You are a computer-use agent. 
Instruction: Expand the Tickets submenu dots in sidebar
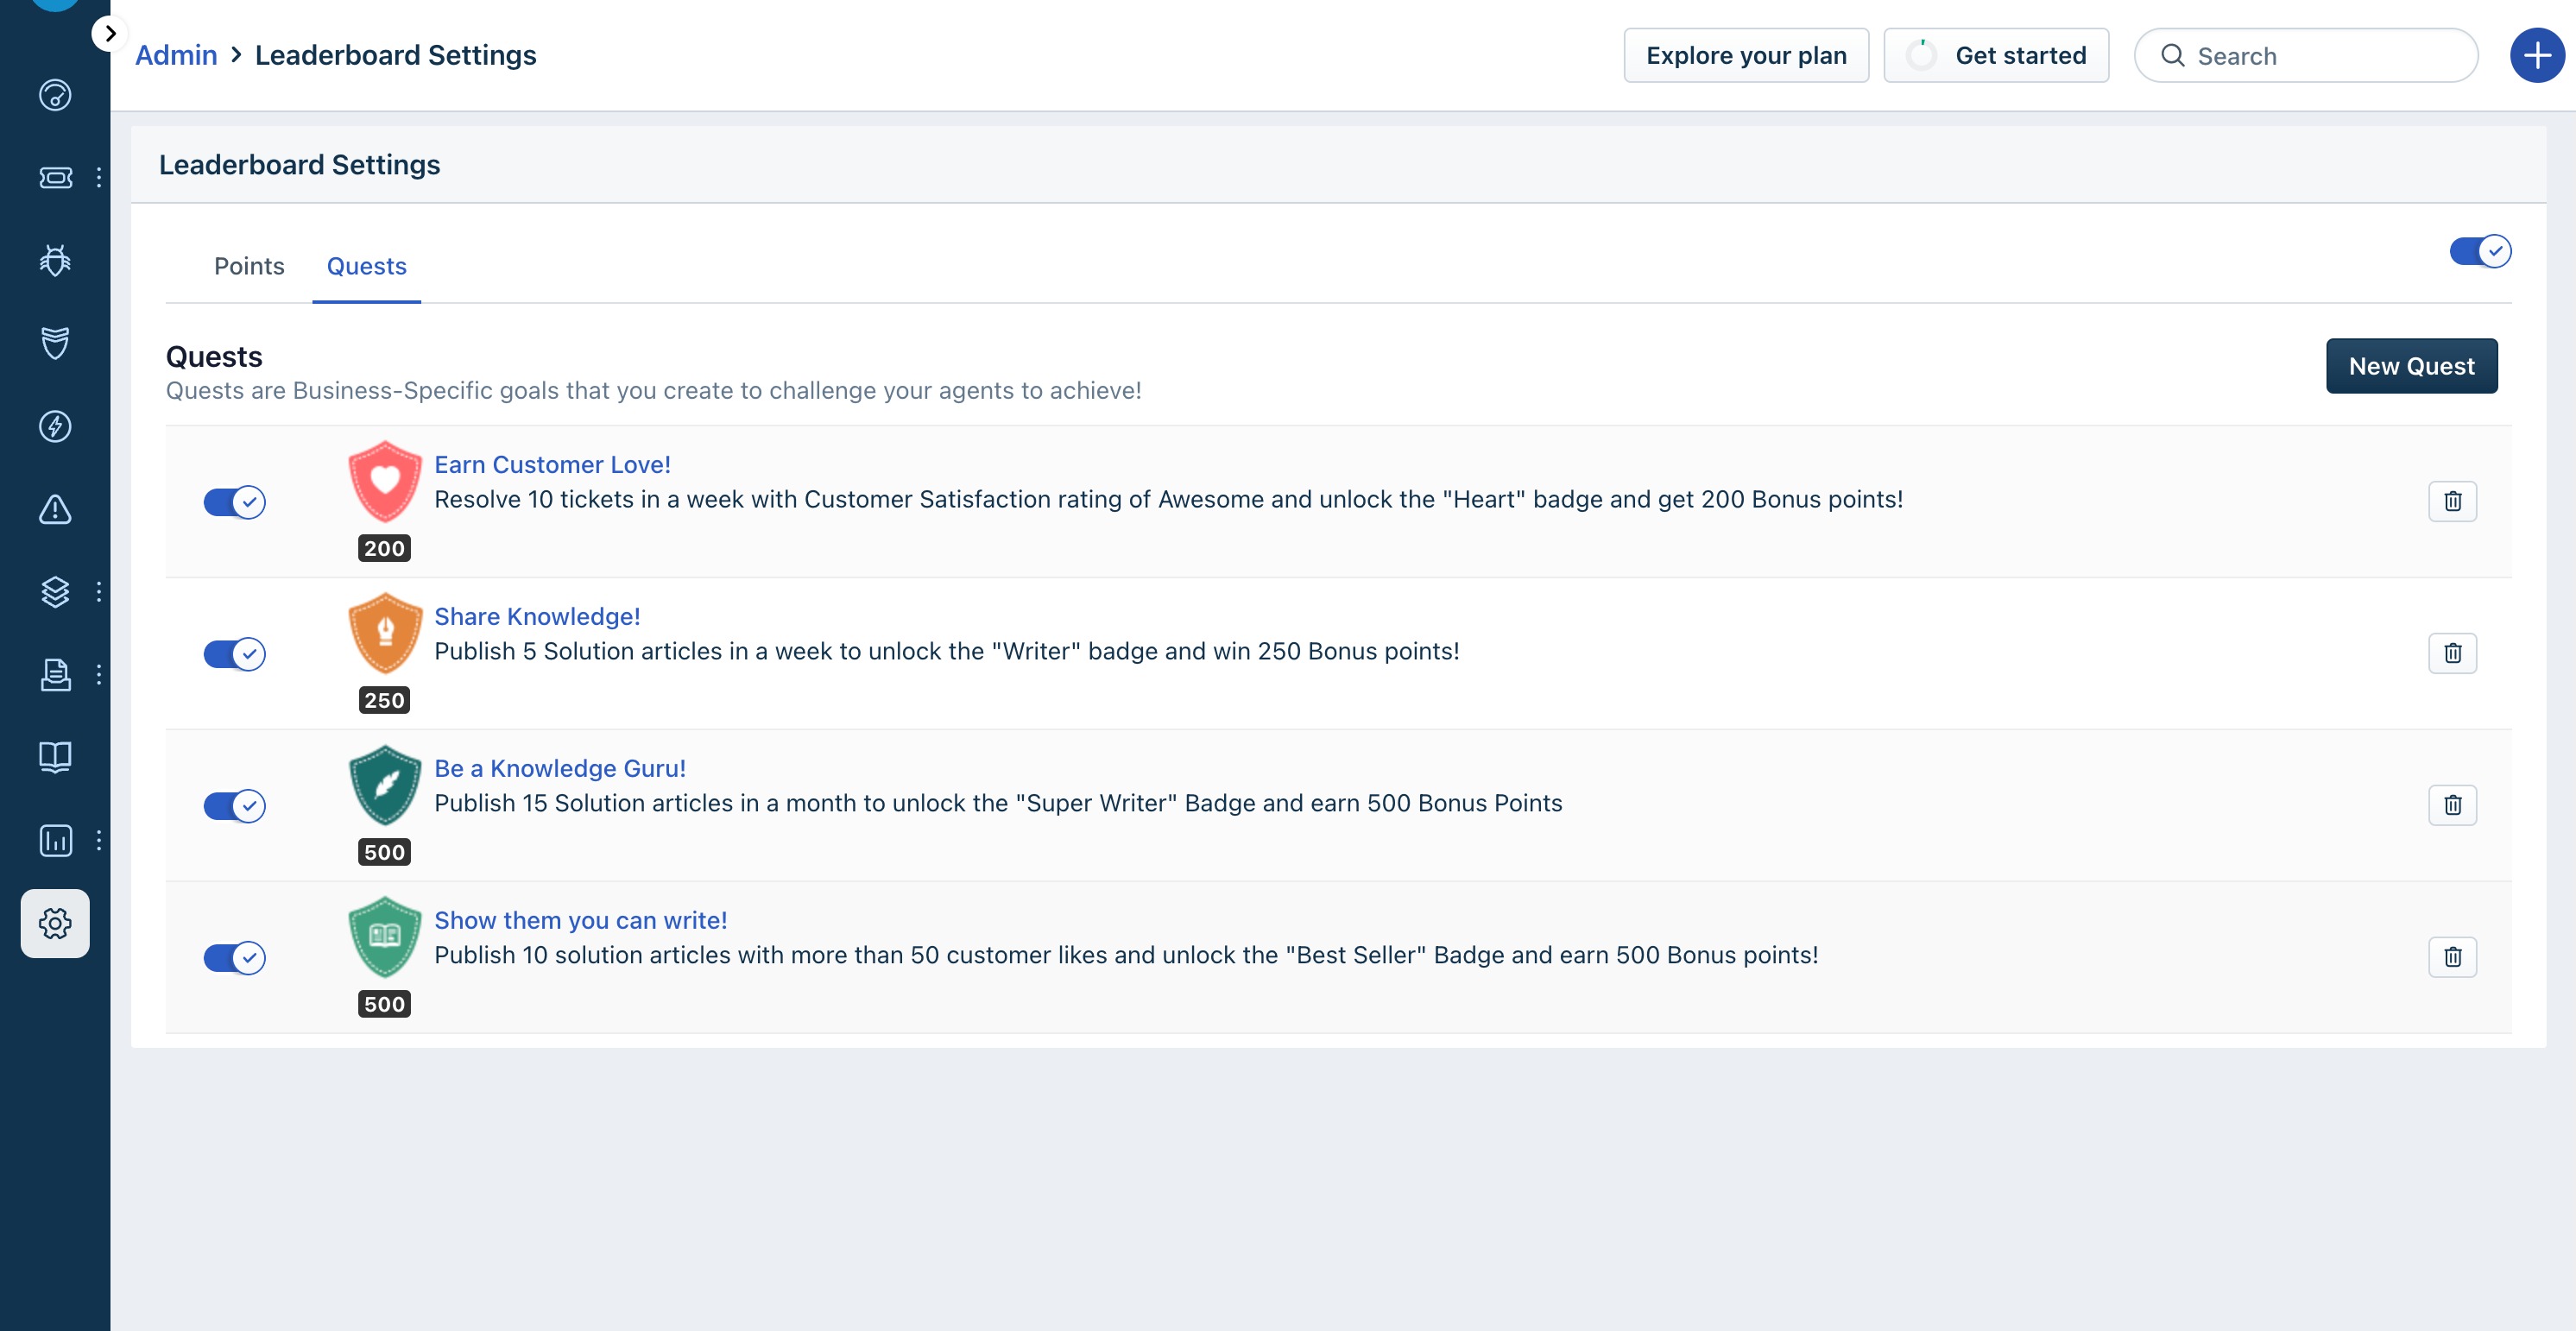[x=99, y=178]
